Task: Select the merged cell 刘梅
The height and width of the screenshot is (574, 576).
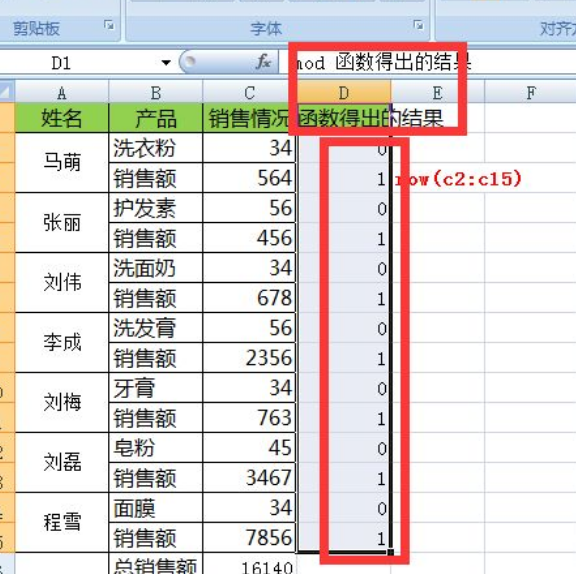Action: (x=62, y=402)
